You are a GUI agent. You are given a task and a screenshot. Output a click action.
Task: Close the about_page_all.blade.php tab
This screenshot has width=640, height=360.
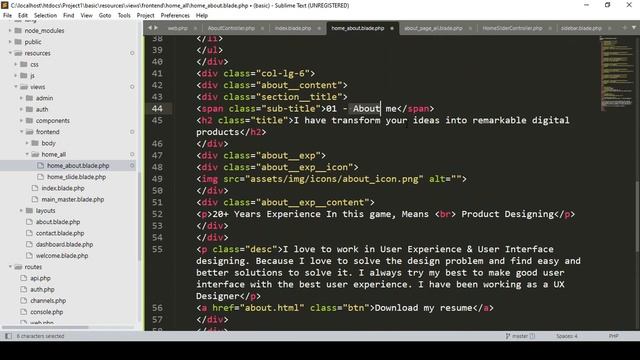pos(470,28)
